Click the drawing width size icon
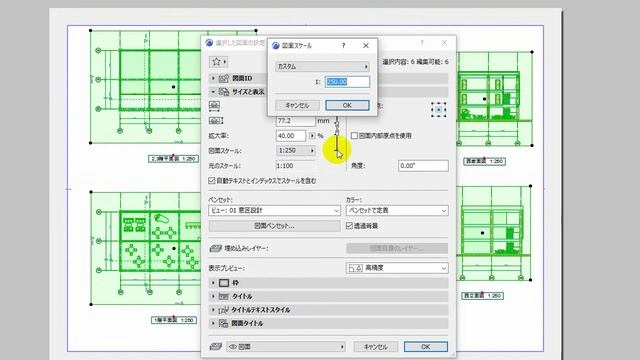The width and height of the screenshot is (640, 360). coord(214,106)
